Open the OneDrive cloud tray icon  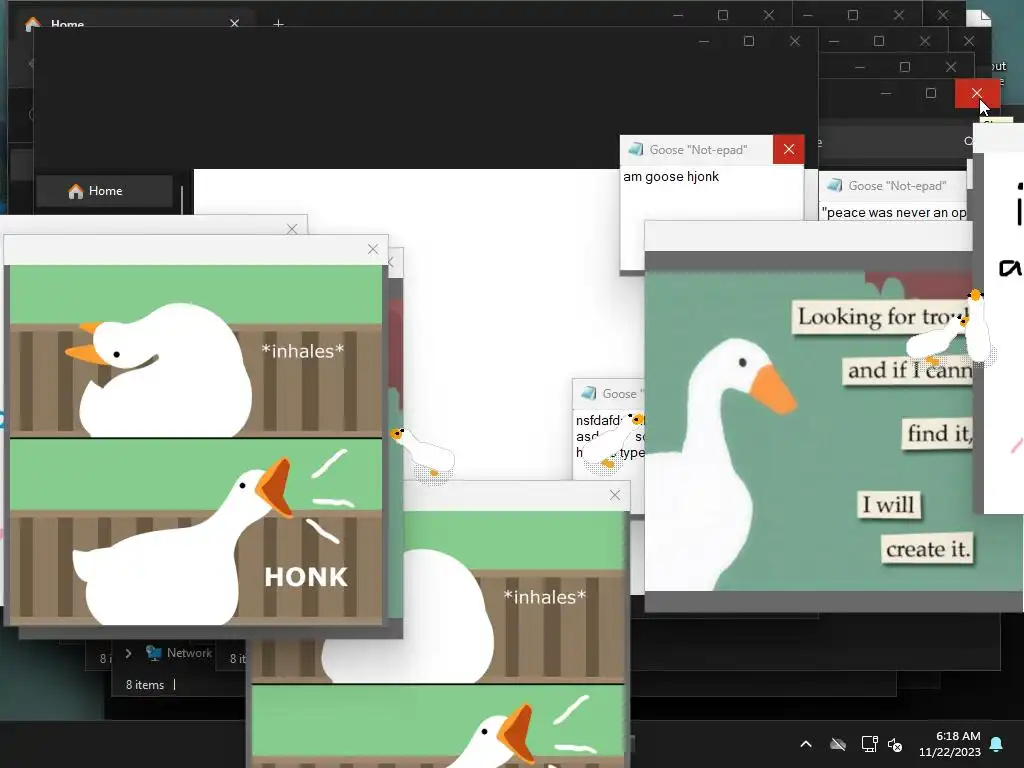tap(838, 744)
